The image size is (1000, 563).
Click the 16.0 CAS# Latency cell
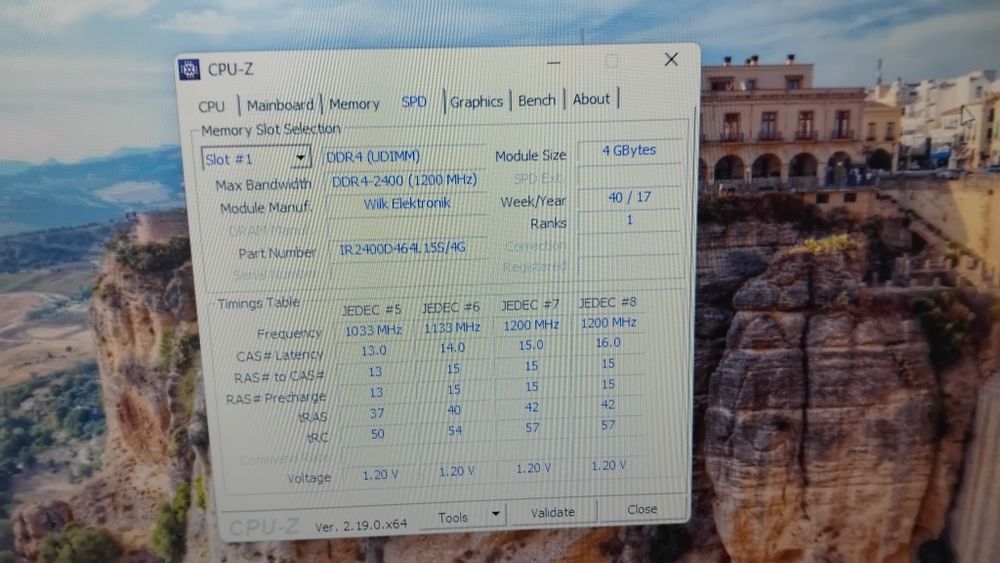[608, 343]
